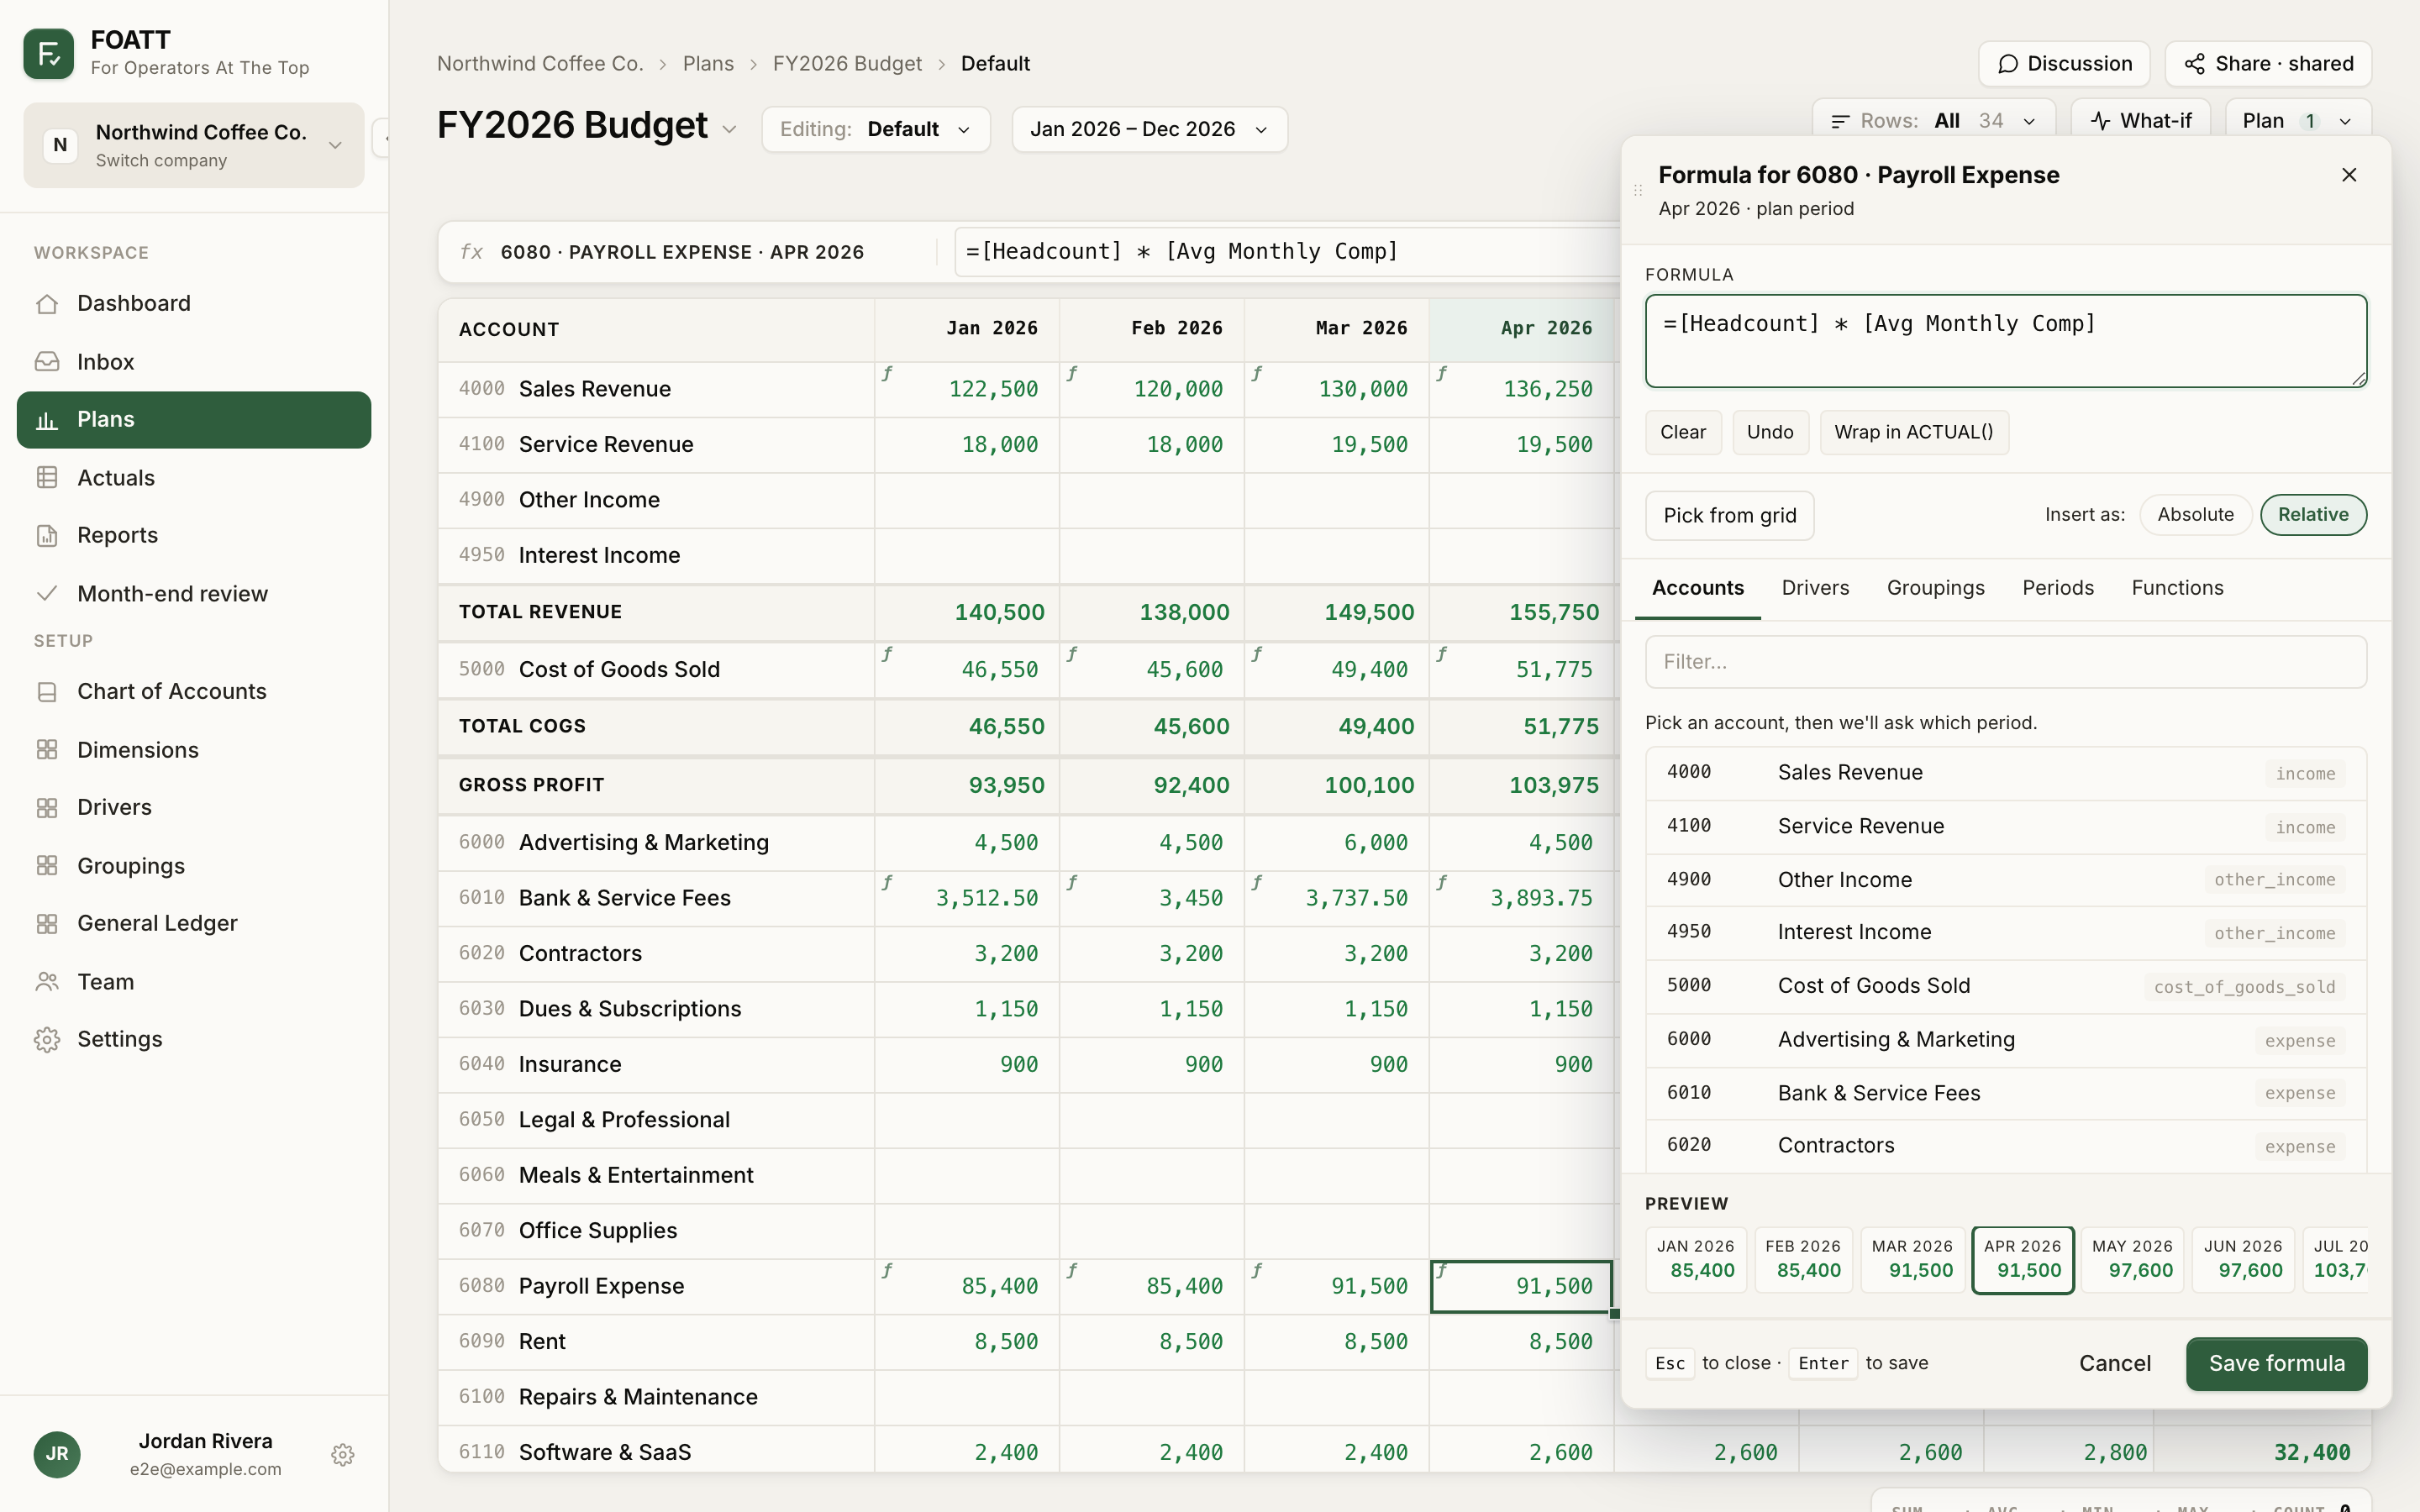2420x1512 pixels.
Task: Click the account Filter field
Action: pyautogui.click(x=2006, y=662)
